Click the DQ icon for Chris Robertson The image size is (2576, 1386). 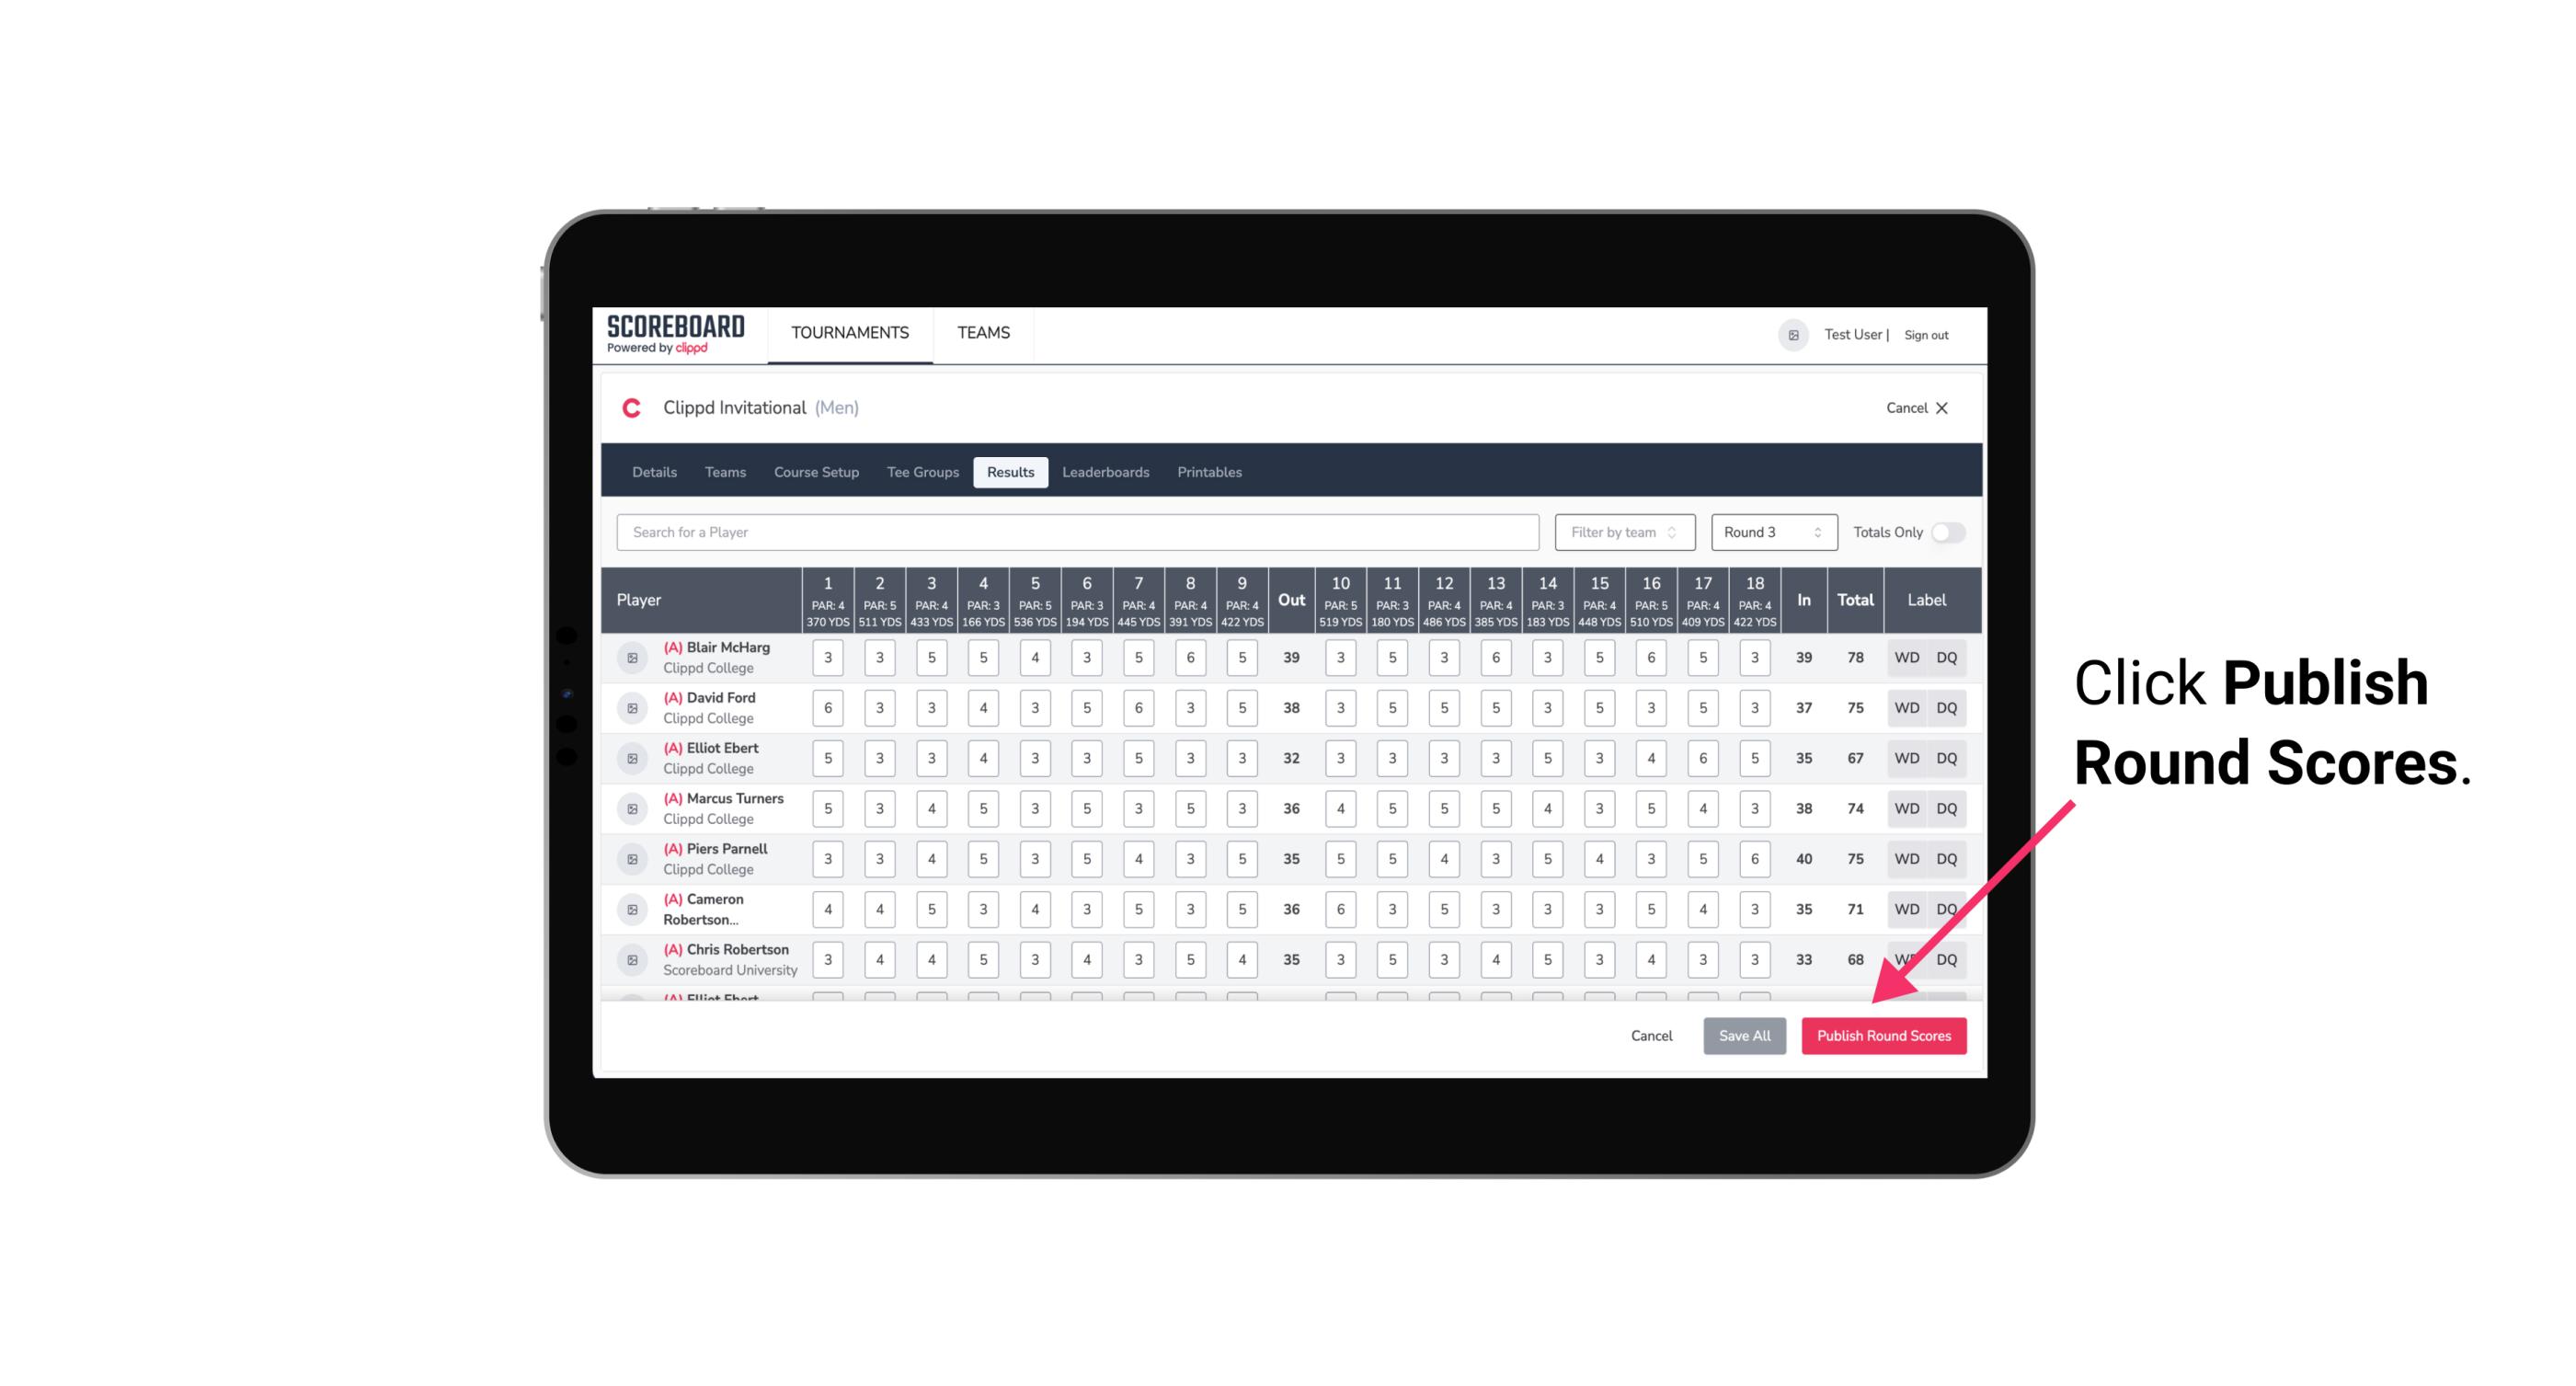(x=1947, y=959)
